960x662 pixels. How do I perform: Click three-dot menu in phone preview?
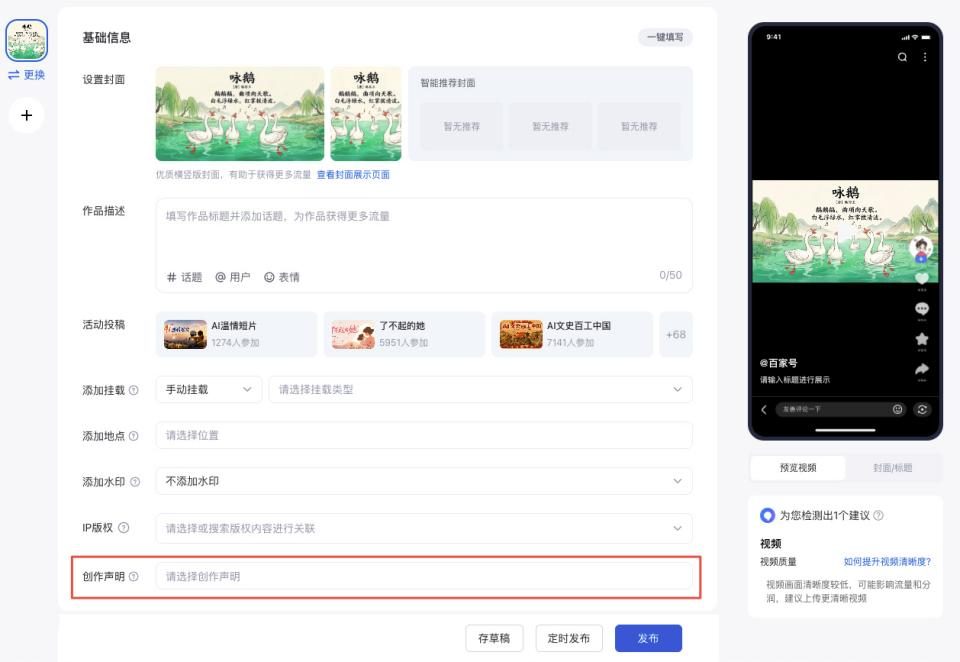click(924, 57)
